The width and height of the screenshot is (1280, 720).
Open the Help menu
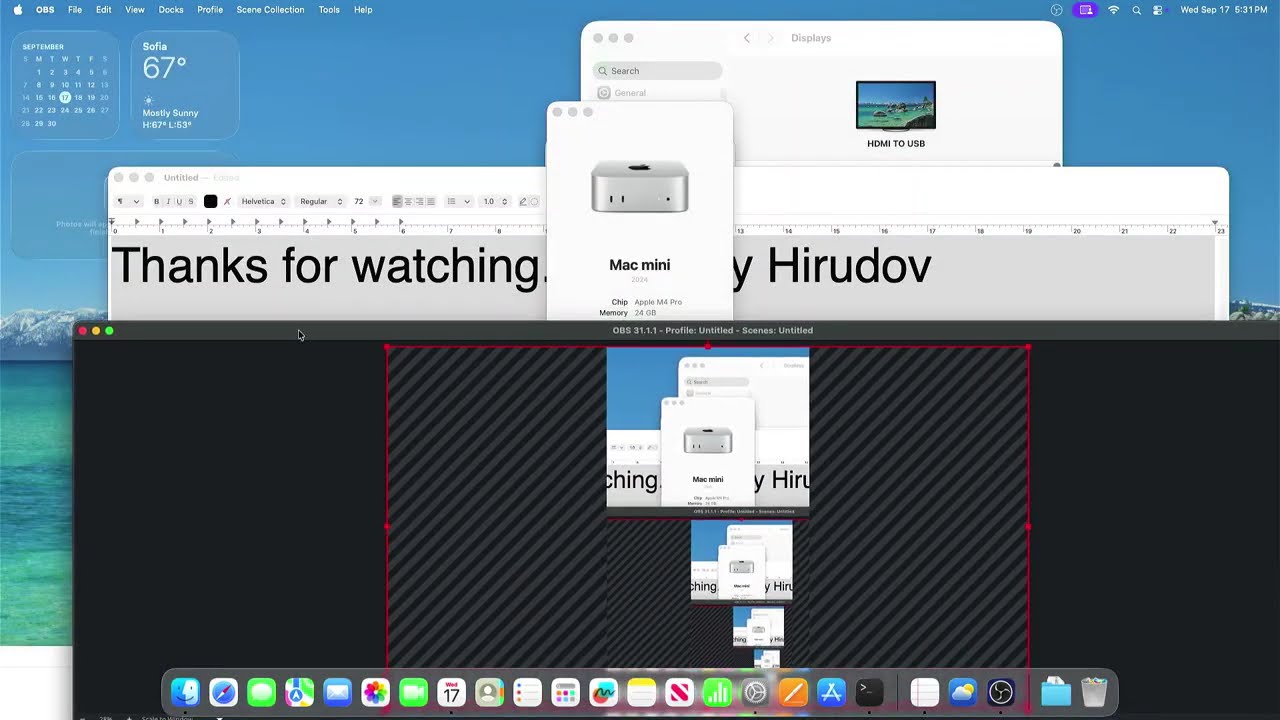tap(363, 10)
